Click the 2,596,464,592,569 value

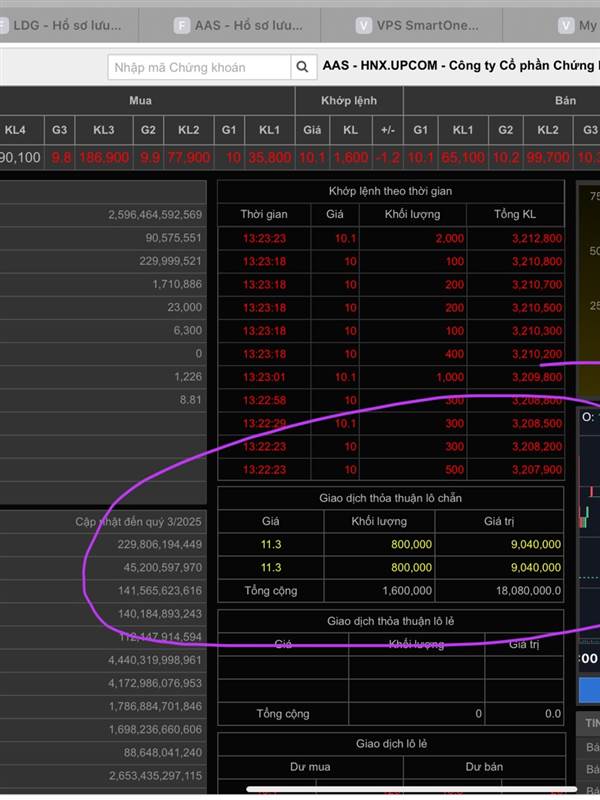pos(155,215)
